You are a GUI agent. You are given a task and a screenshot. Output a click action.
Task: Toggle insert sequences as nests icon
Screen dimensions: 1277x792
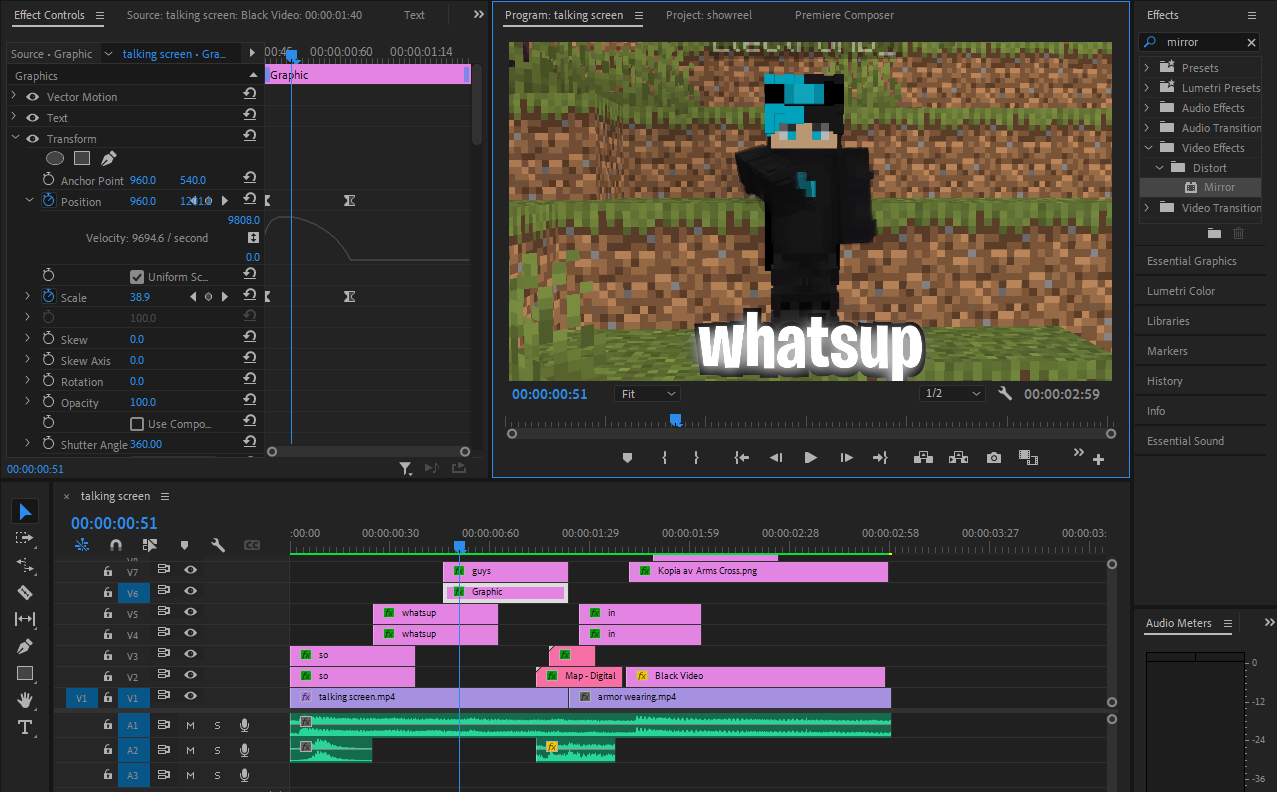82,545
